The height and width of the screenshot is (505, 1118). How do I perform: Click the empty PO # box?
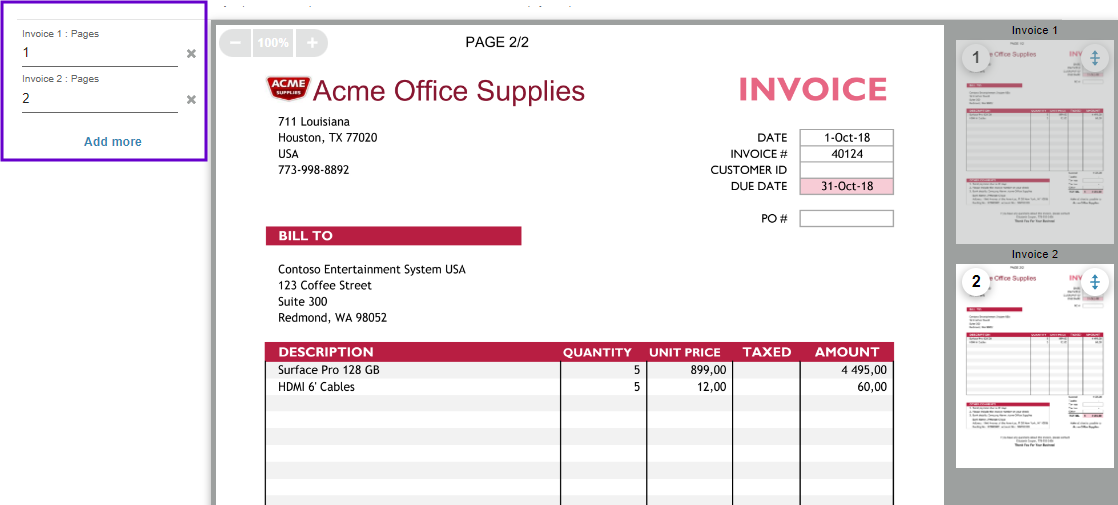(846, 218)
